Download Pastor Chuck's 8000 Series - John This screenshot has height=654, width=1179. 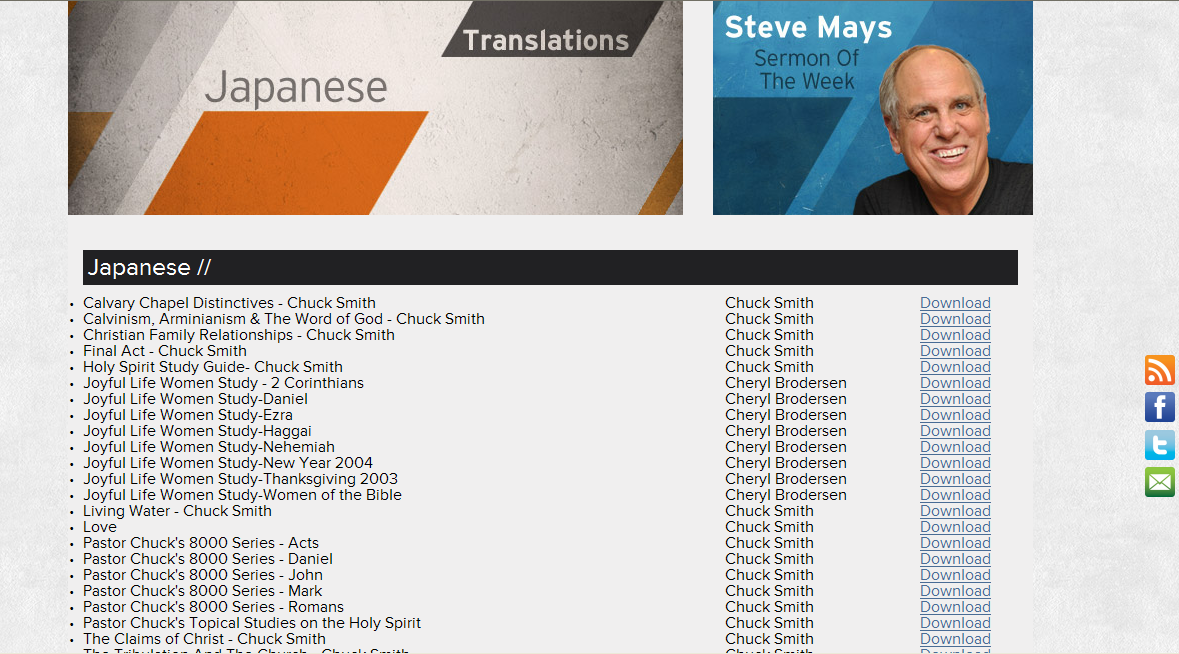(x=955, y=575)
